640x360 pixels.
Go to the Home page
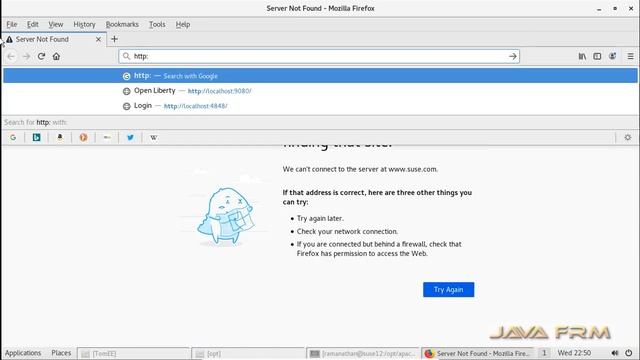(56, 56)
